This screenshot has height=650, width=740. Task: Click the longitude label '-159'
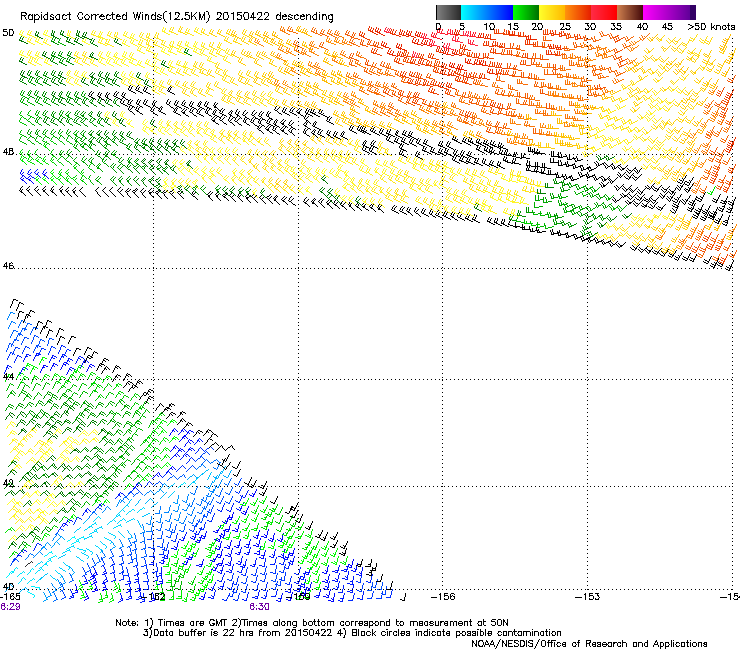click(x=299, y=597)
